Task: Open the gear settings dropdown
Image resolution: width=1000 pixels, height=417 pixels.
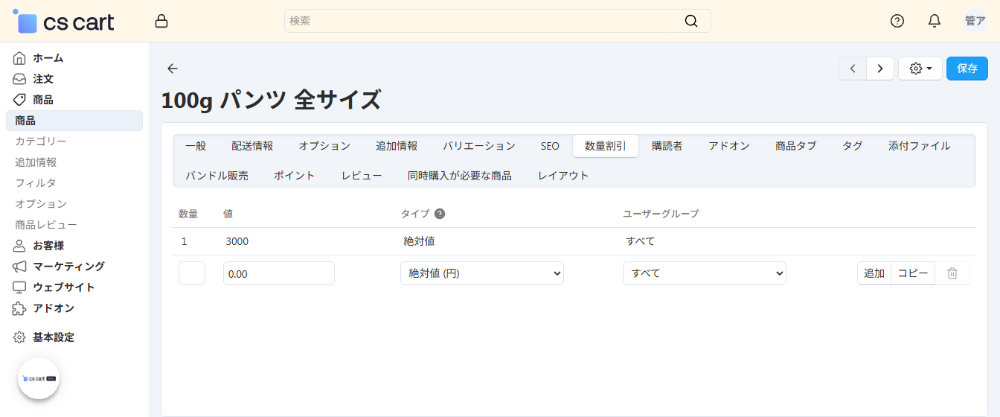Action: tap(920, 68)
